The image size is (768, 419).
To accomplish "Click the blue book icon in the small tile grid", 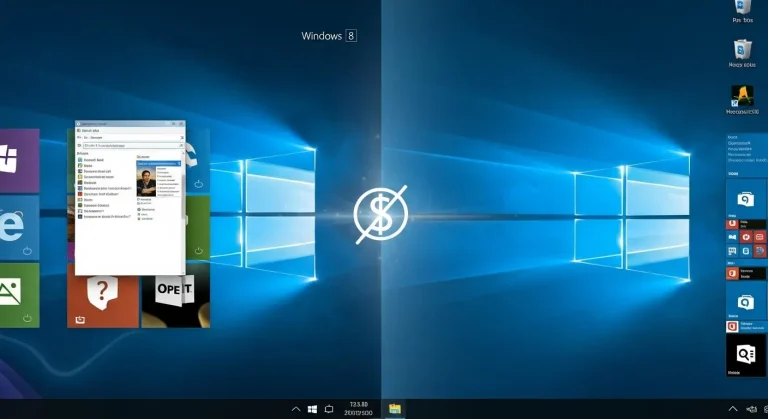I will (x=732, y=237).
